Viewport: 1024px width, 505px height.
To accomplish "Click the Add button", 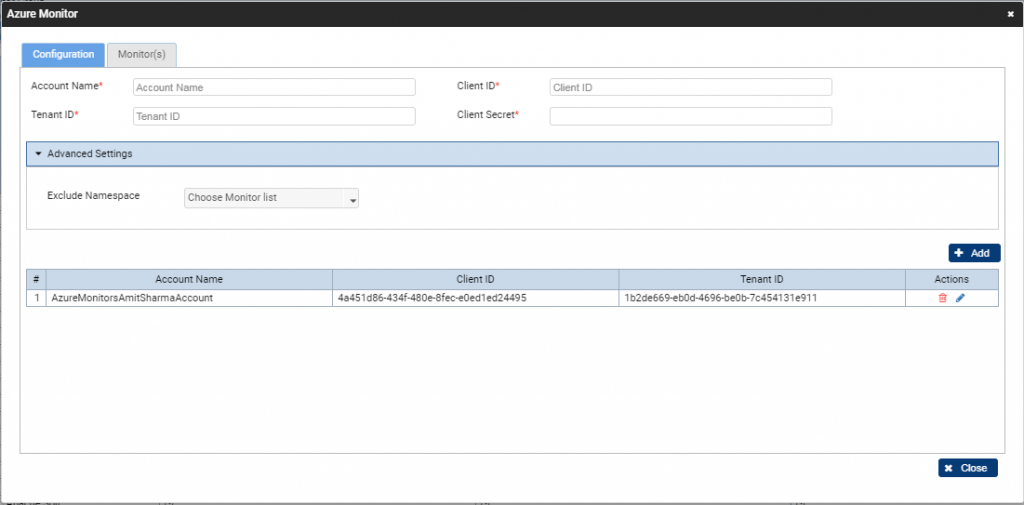I will (x=974, y=253).
